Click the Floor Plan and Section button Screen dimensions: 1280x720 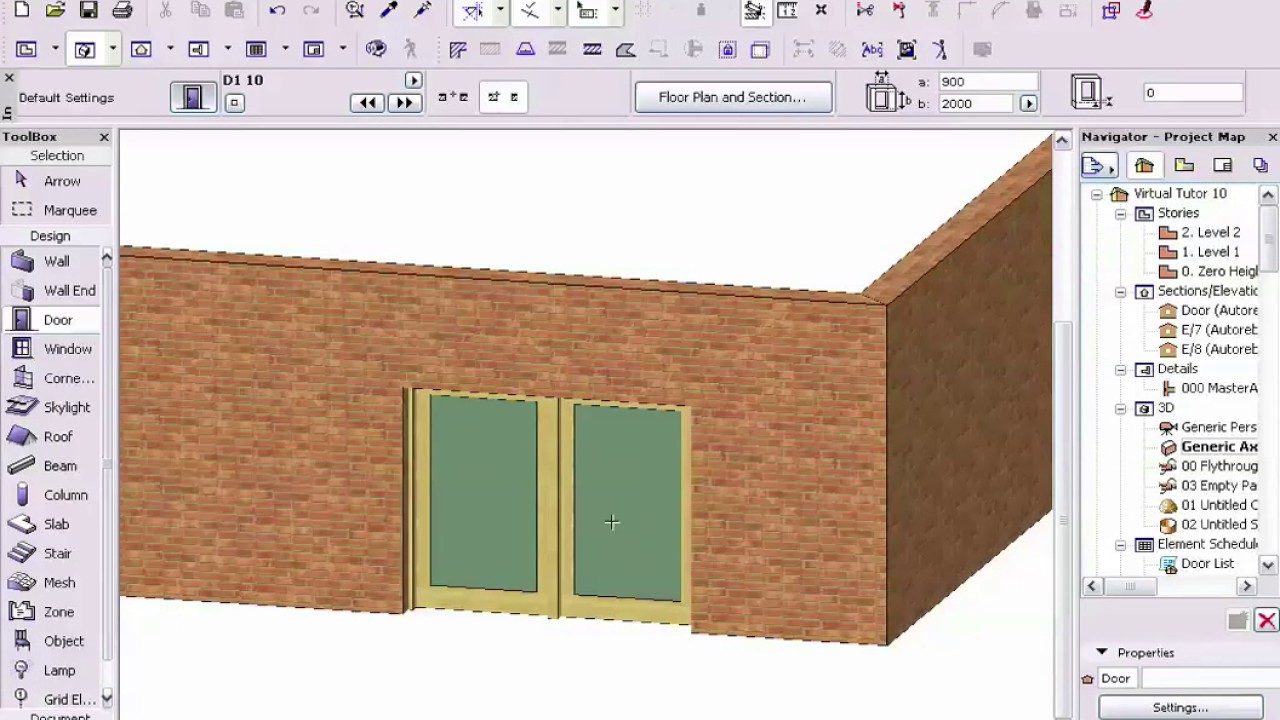pos(732,97)
